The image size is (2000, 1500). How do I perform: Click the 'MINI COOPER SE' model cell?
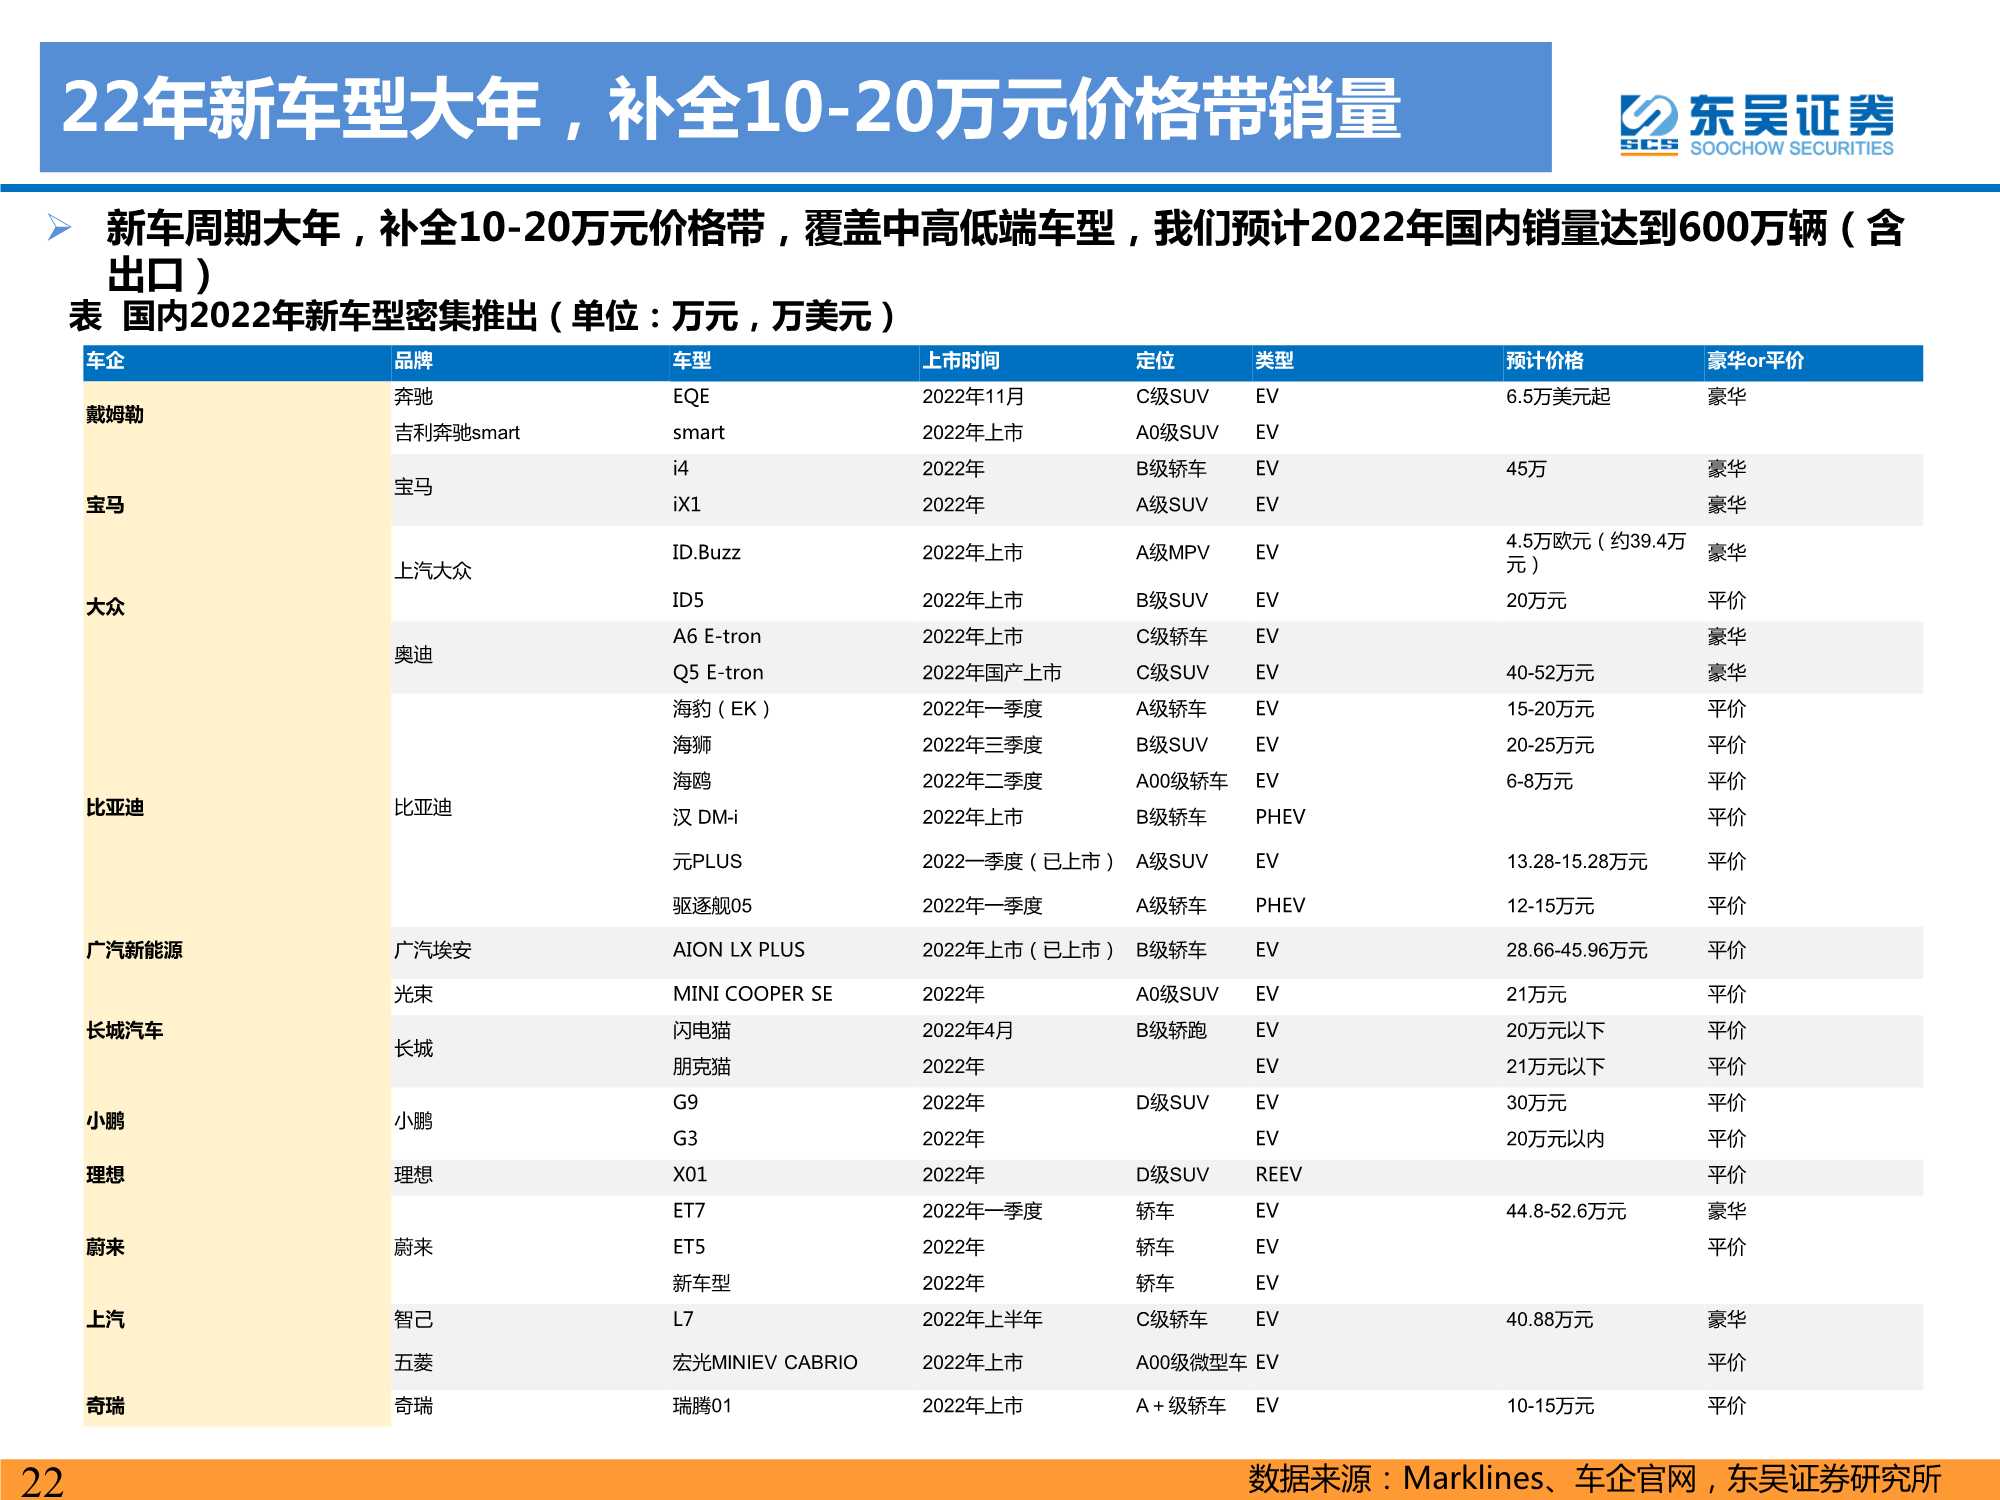[x=753, y=994]
